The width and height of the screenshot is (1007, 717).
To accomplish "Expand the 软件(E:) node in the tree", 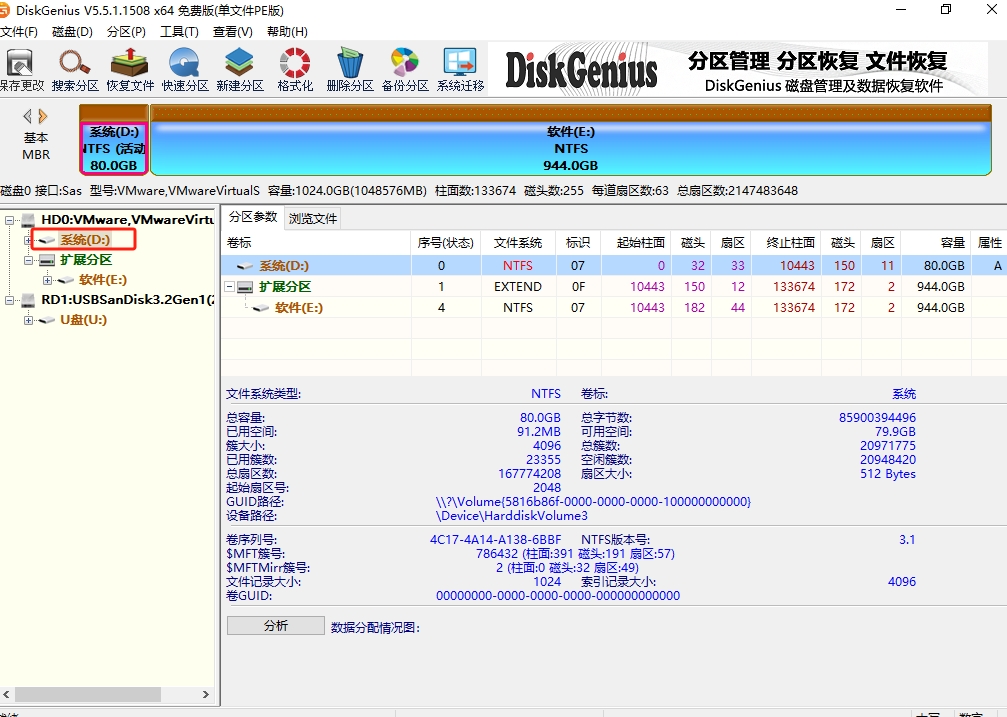I will 47,280.
